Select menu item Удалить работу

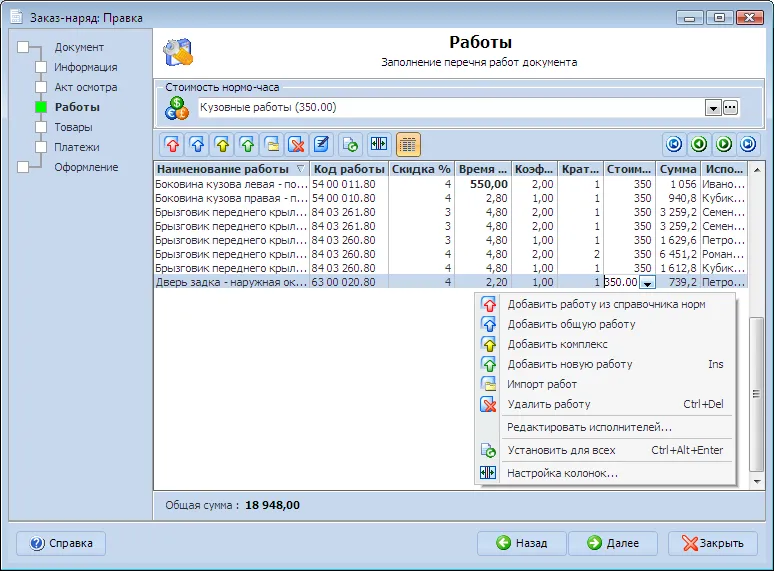tap(606, 404)
